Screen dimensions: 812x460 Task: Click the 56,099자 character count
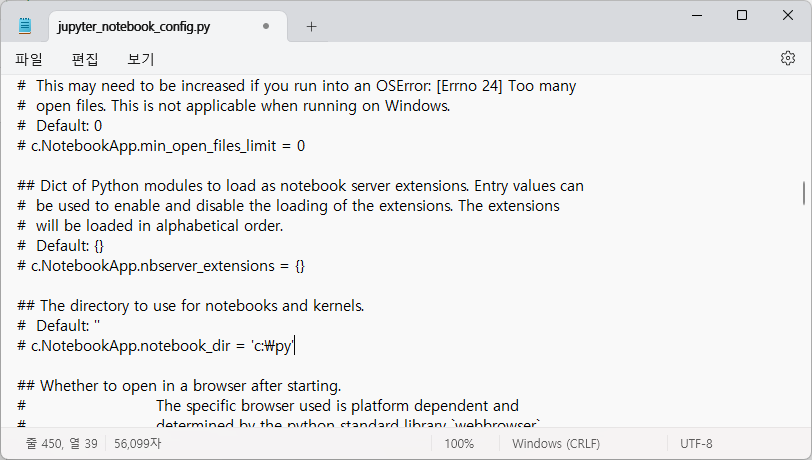[x=138, y=443]
